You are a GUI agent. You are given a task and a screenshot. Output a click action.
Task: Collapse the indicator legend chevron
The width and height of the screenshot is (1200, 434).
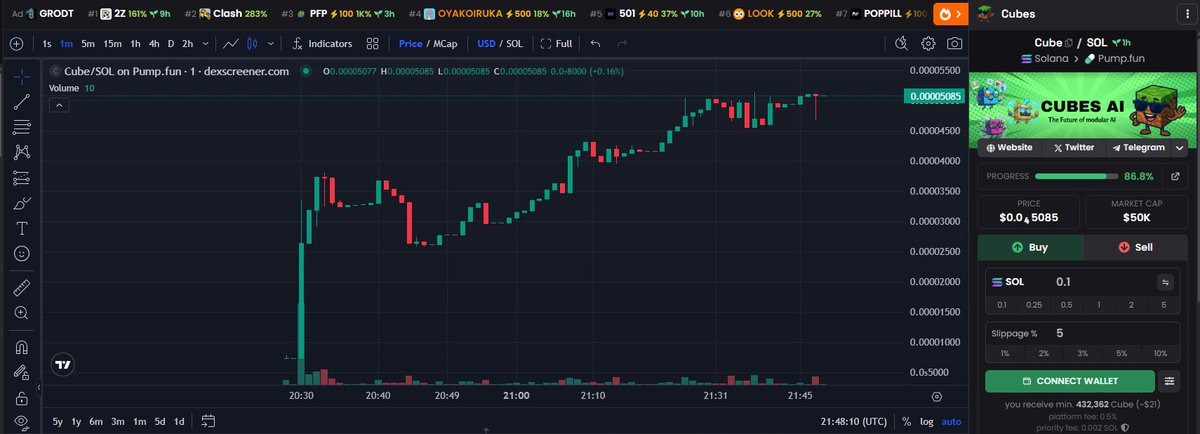59,104
